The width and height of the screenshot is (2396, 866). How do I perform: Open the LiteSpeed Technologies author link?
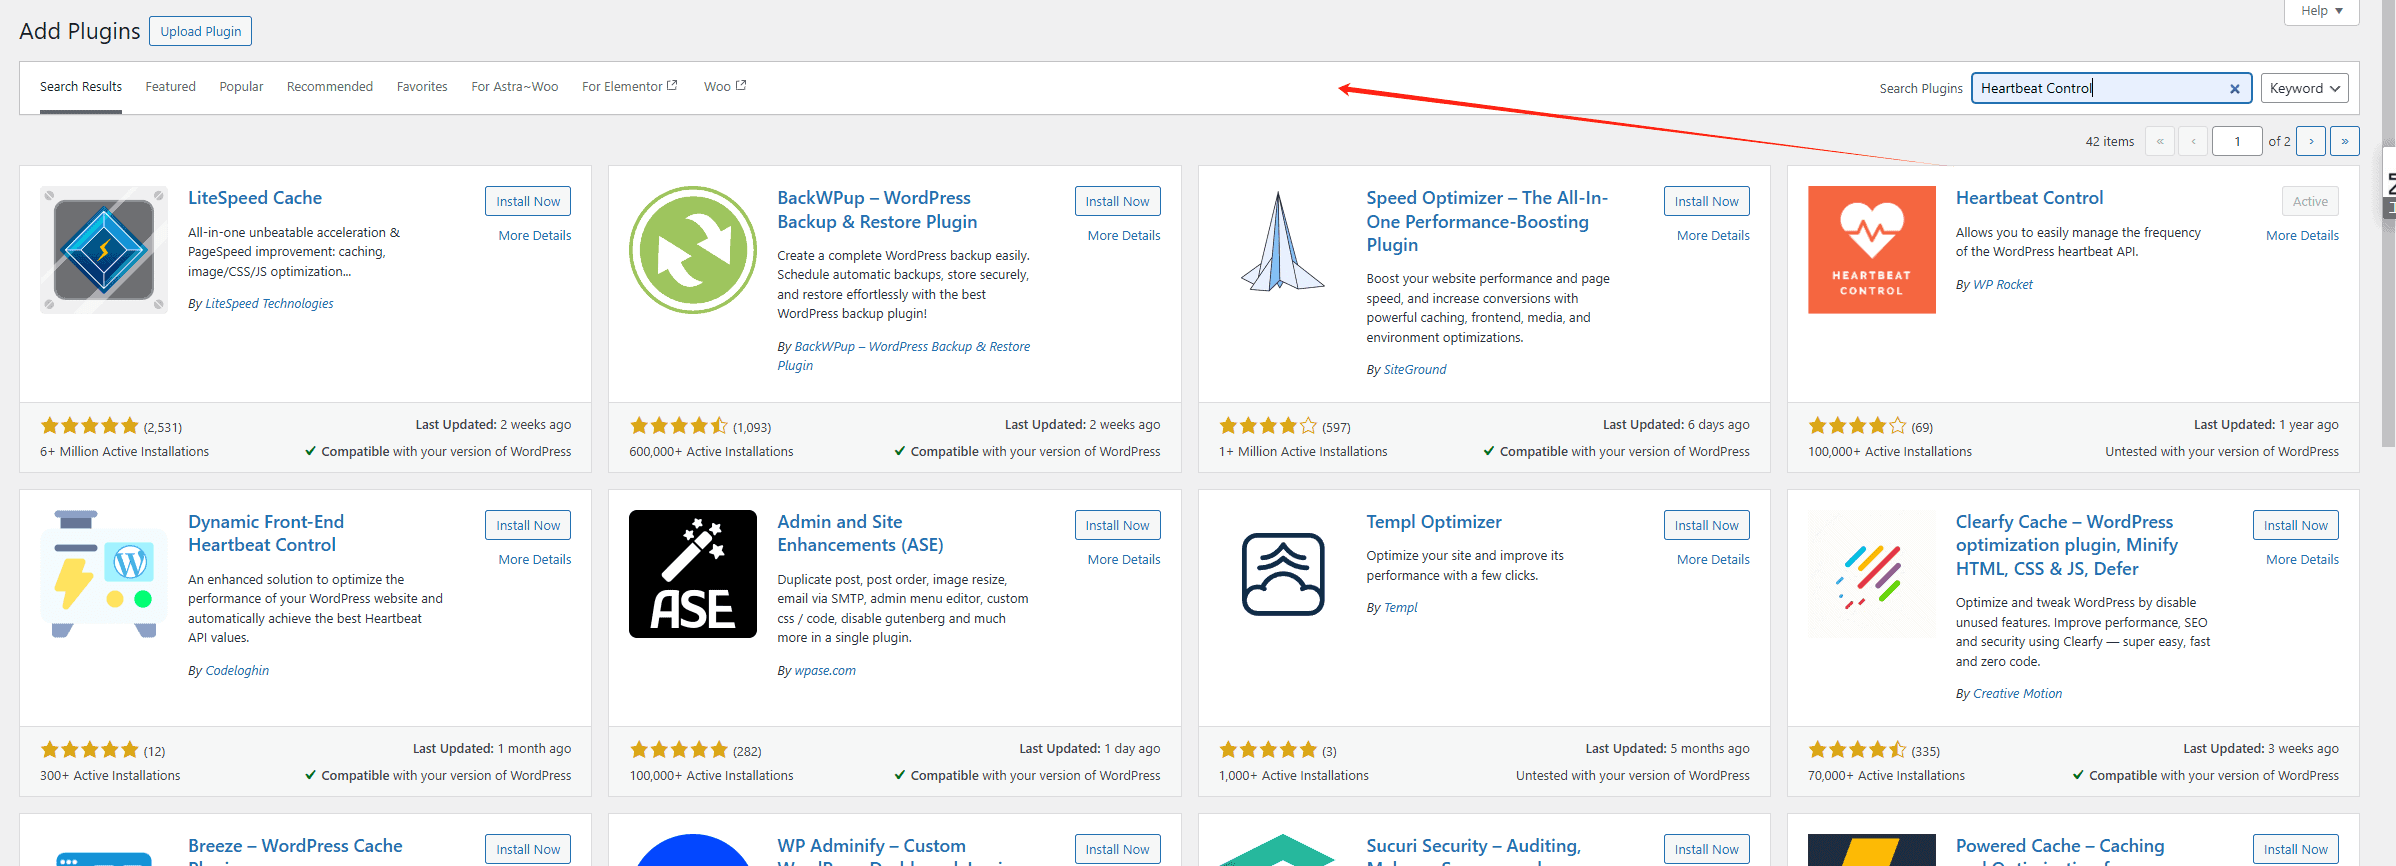[x=269, y=304]
